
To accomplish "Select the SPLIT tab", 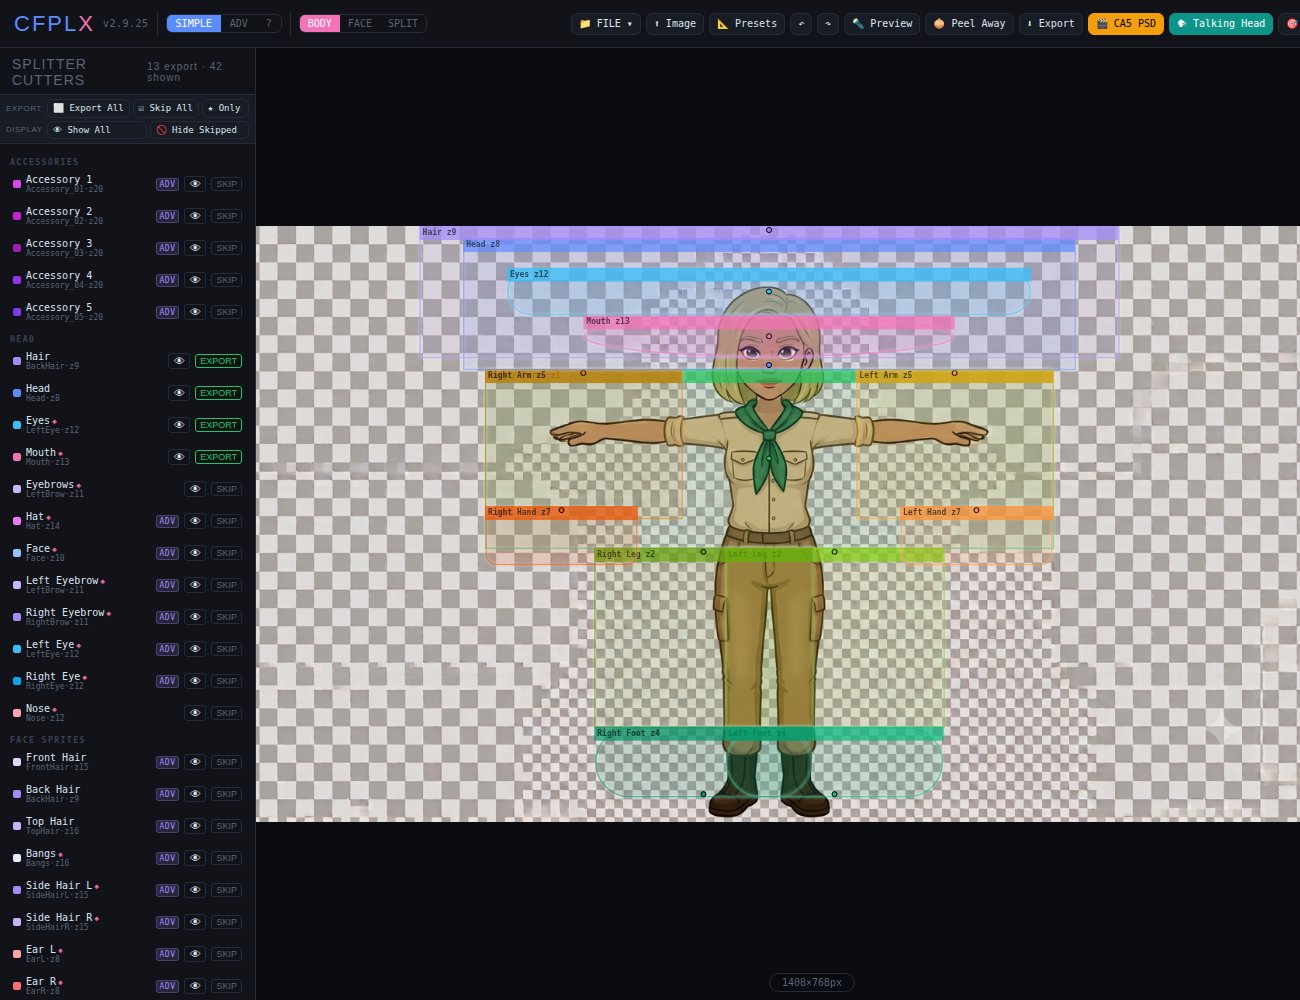I will 403,23.
